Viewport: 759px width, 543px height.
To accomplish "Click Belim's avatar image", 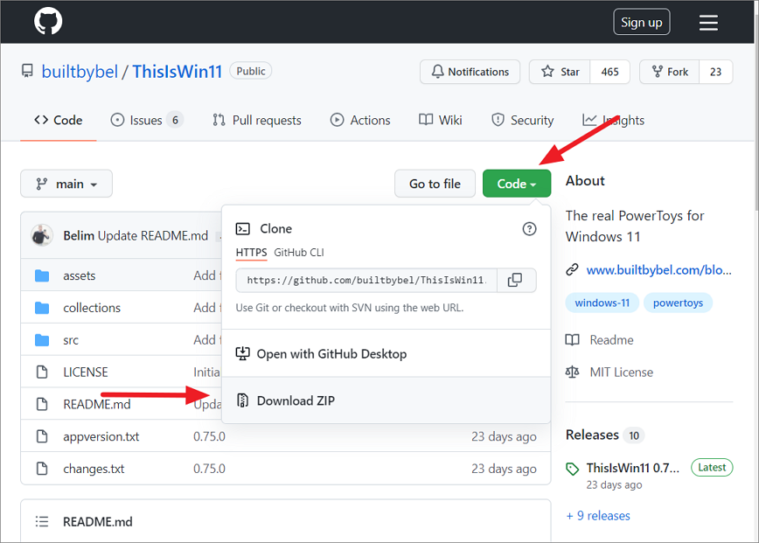I will coord(42,236).
